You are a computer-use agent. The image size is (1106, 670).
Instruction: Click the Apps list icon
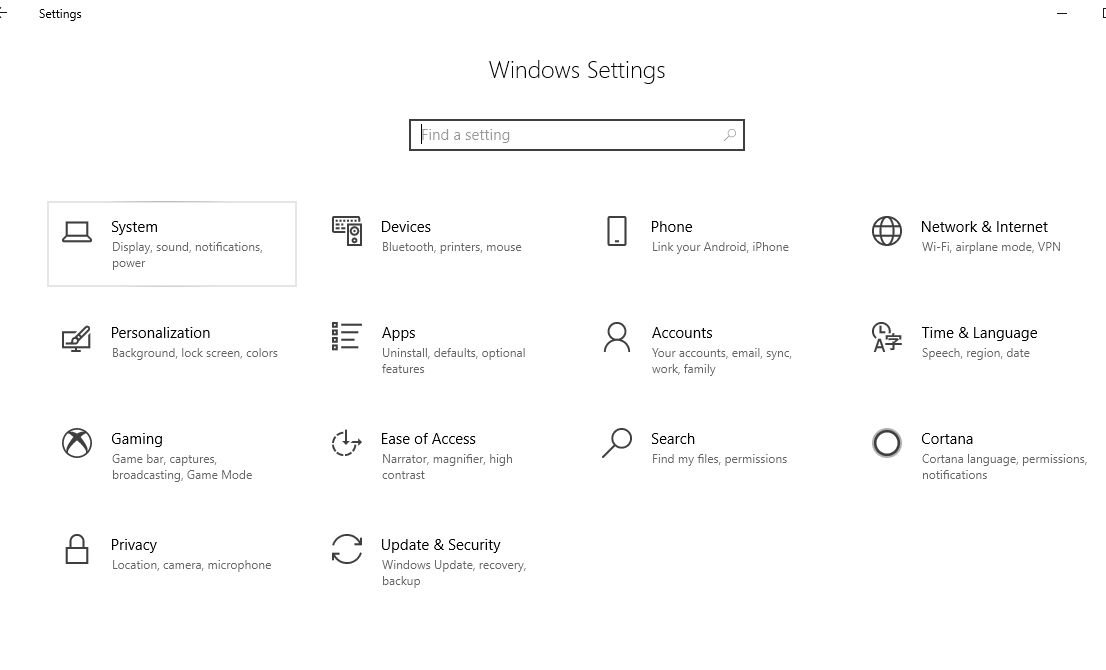coord(345,336)
